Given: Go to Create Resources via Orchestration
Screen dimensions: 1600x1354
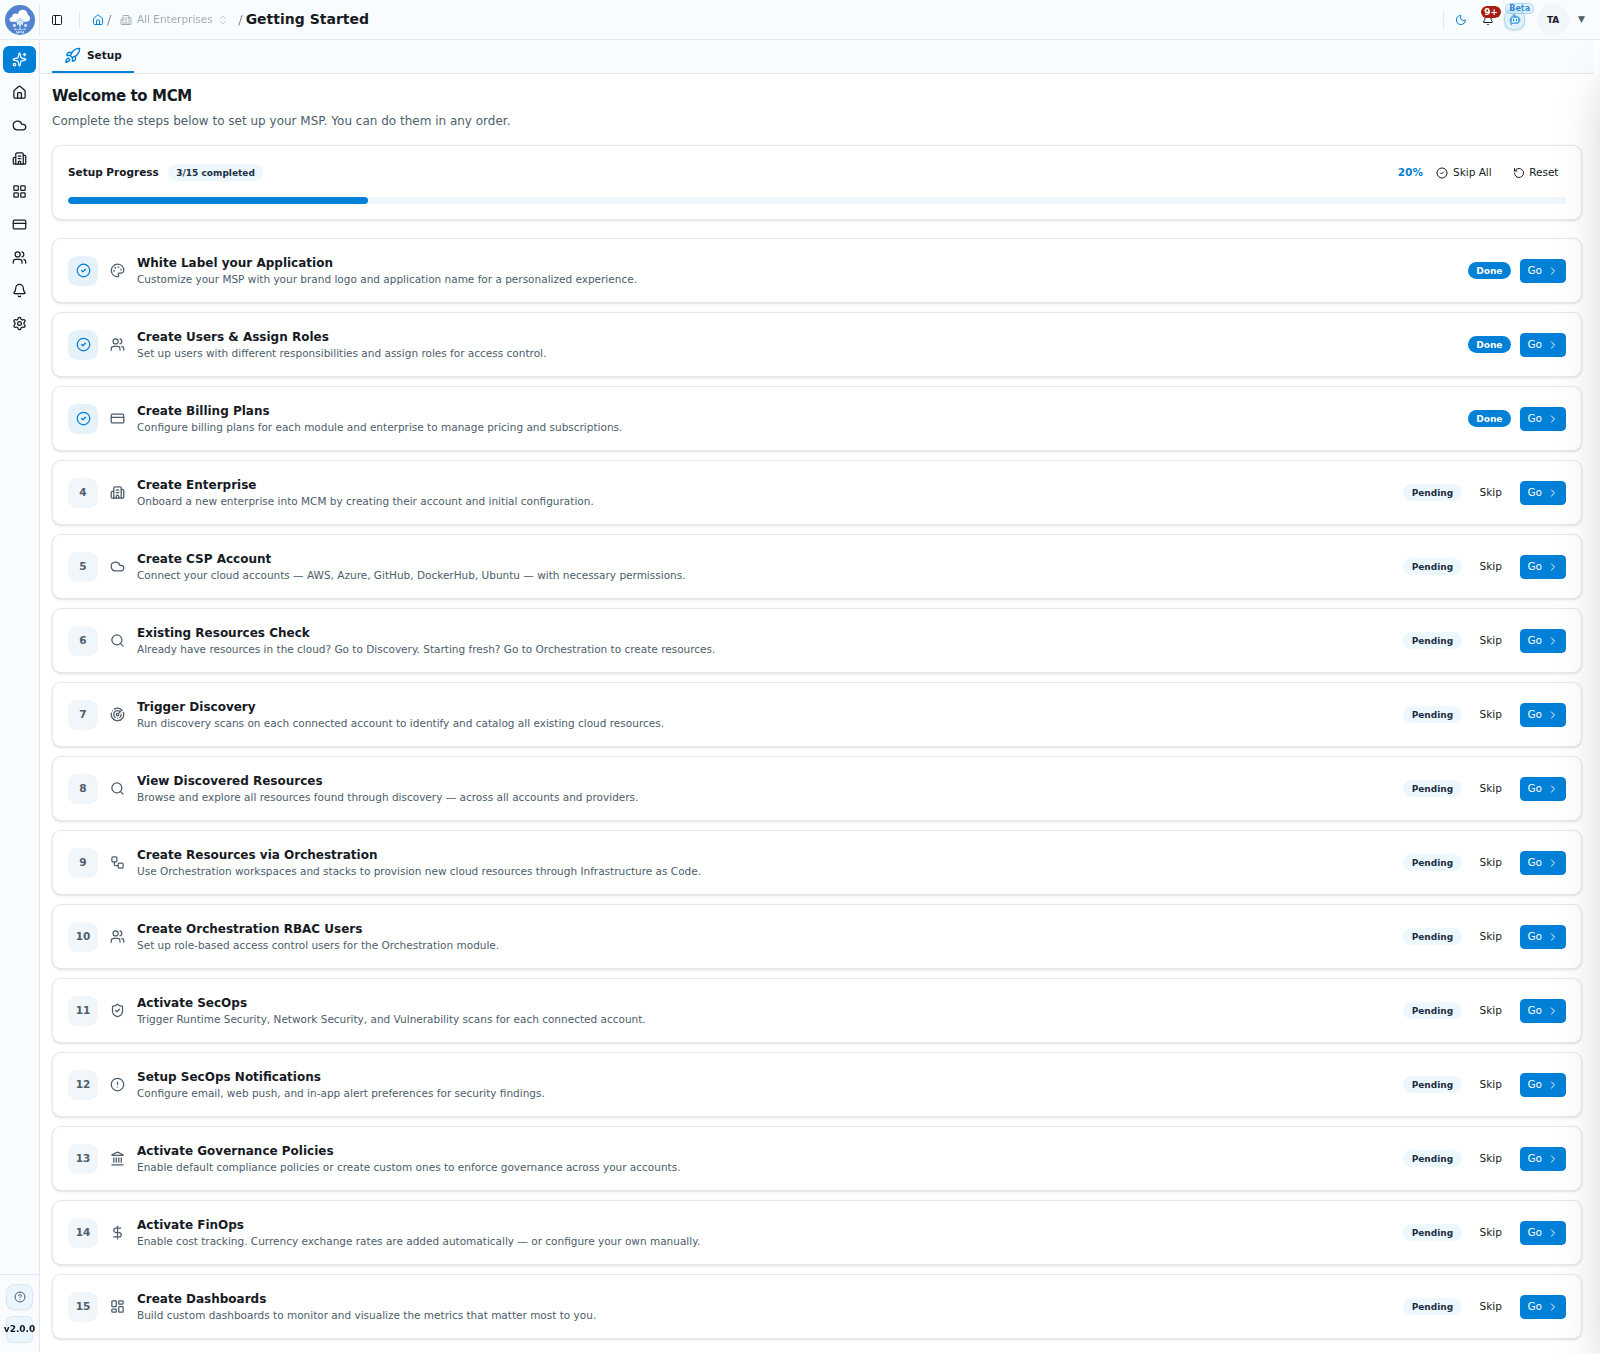Looking at the screenshot, I should pyautogui.click(x=1542, y=863).
